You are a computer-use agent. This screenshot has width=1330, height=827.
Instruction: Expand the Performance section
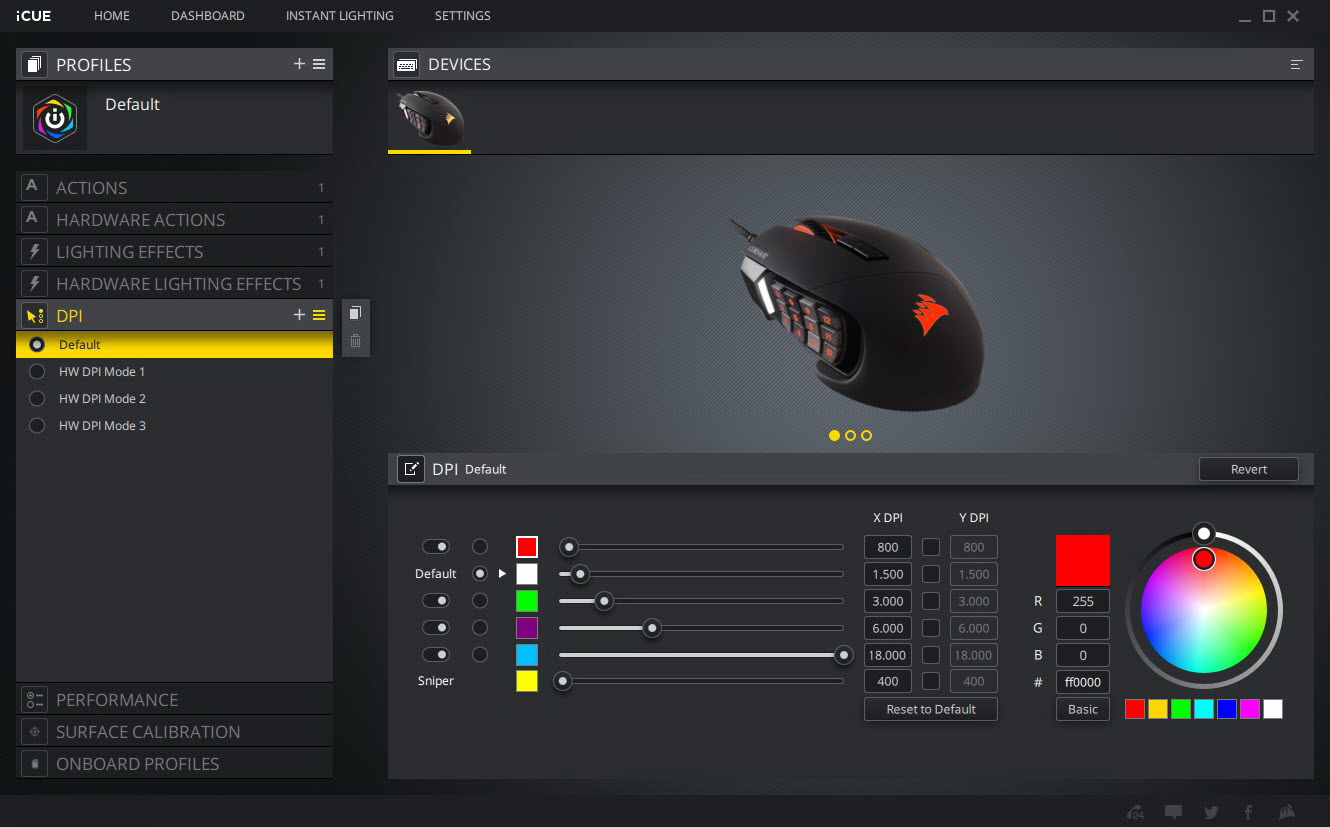click(x=175, y=699)
